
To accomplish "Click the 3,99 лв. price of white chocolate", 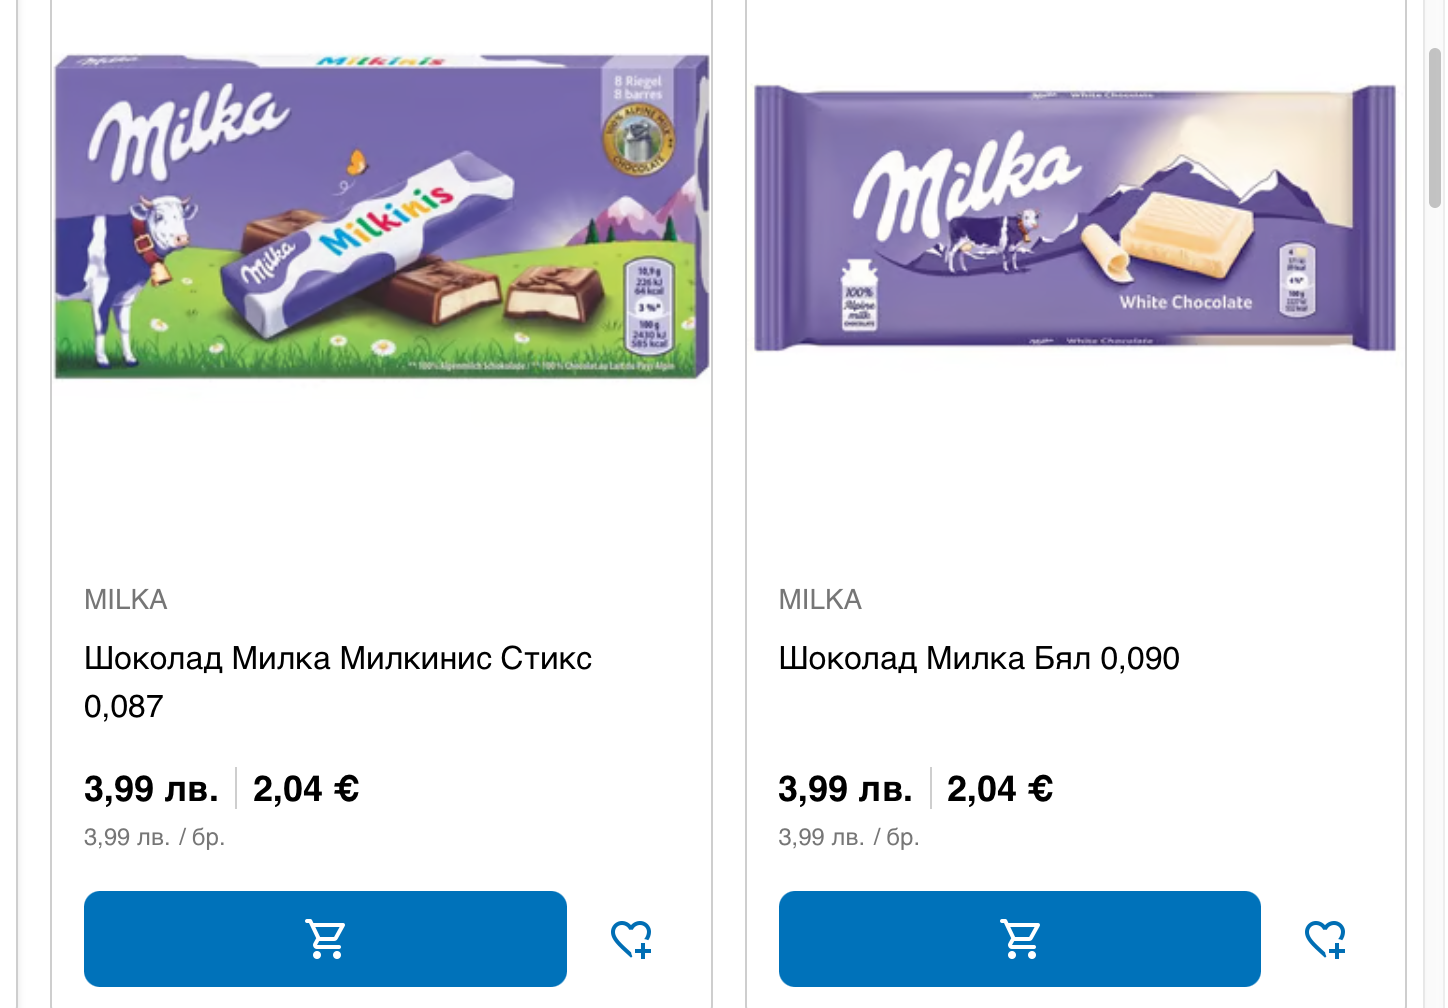I will [845, 789].
